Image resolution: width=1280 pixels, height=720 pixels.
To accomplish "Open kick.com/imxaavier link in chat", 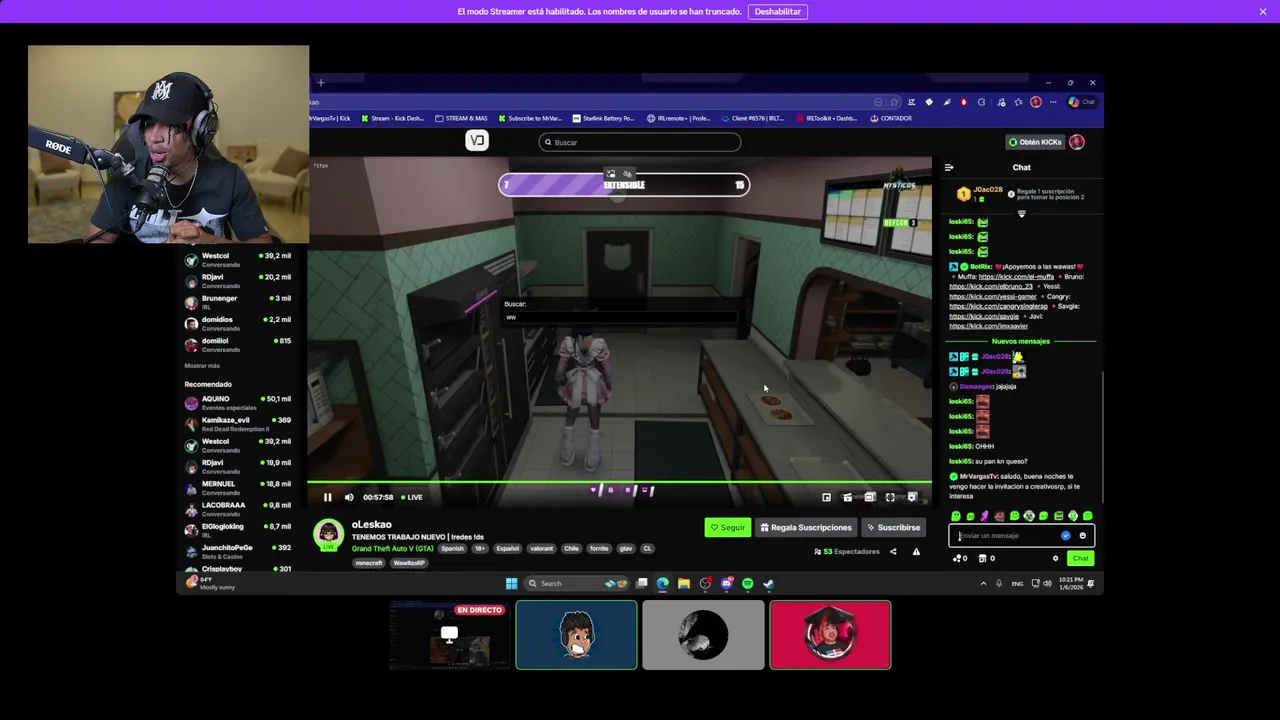I will click(988, 326).
